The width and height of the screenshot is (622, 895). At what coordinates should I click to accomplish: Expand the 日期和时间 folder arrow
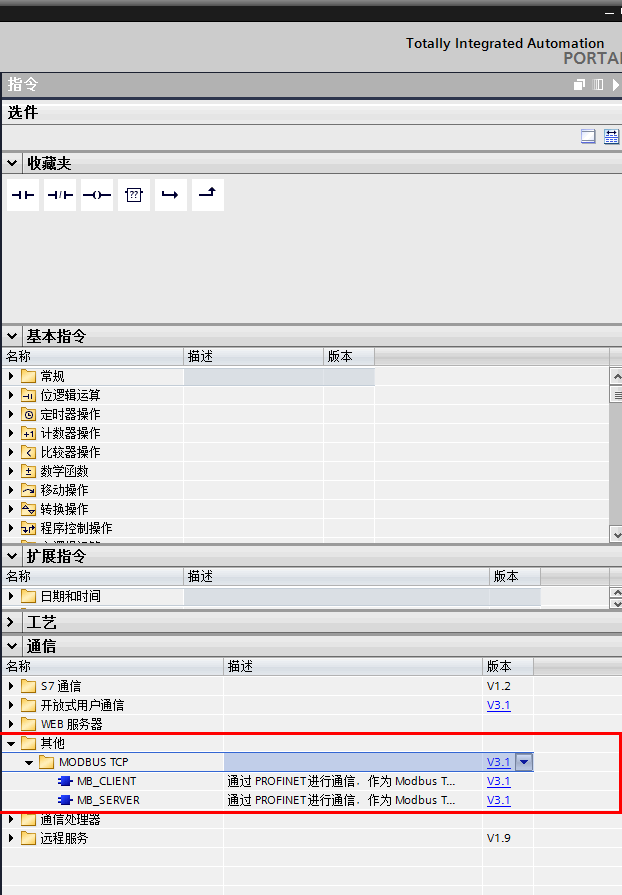[x=11, y=596]
